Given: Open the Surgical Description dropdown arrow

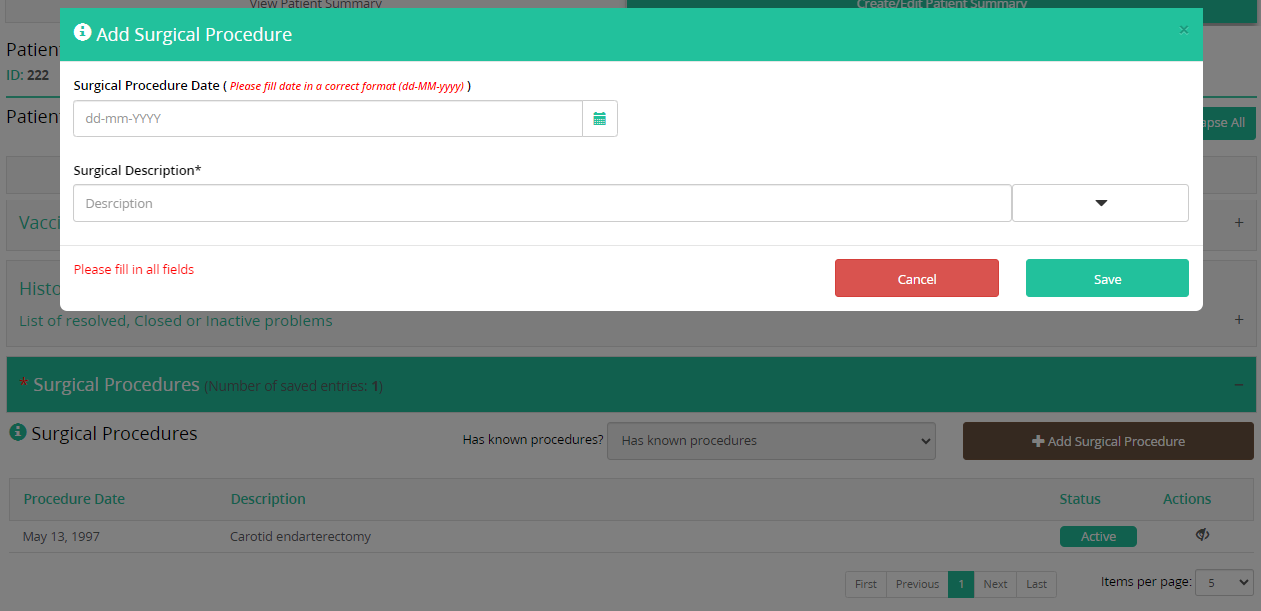Looking at the screenshot, I should click(x=1100, y=203).
